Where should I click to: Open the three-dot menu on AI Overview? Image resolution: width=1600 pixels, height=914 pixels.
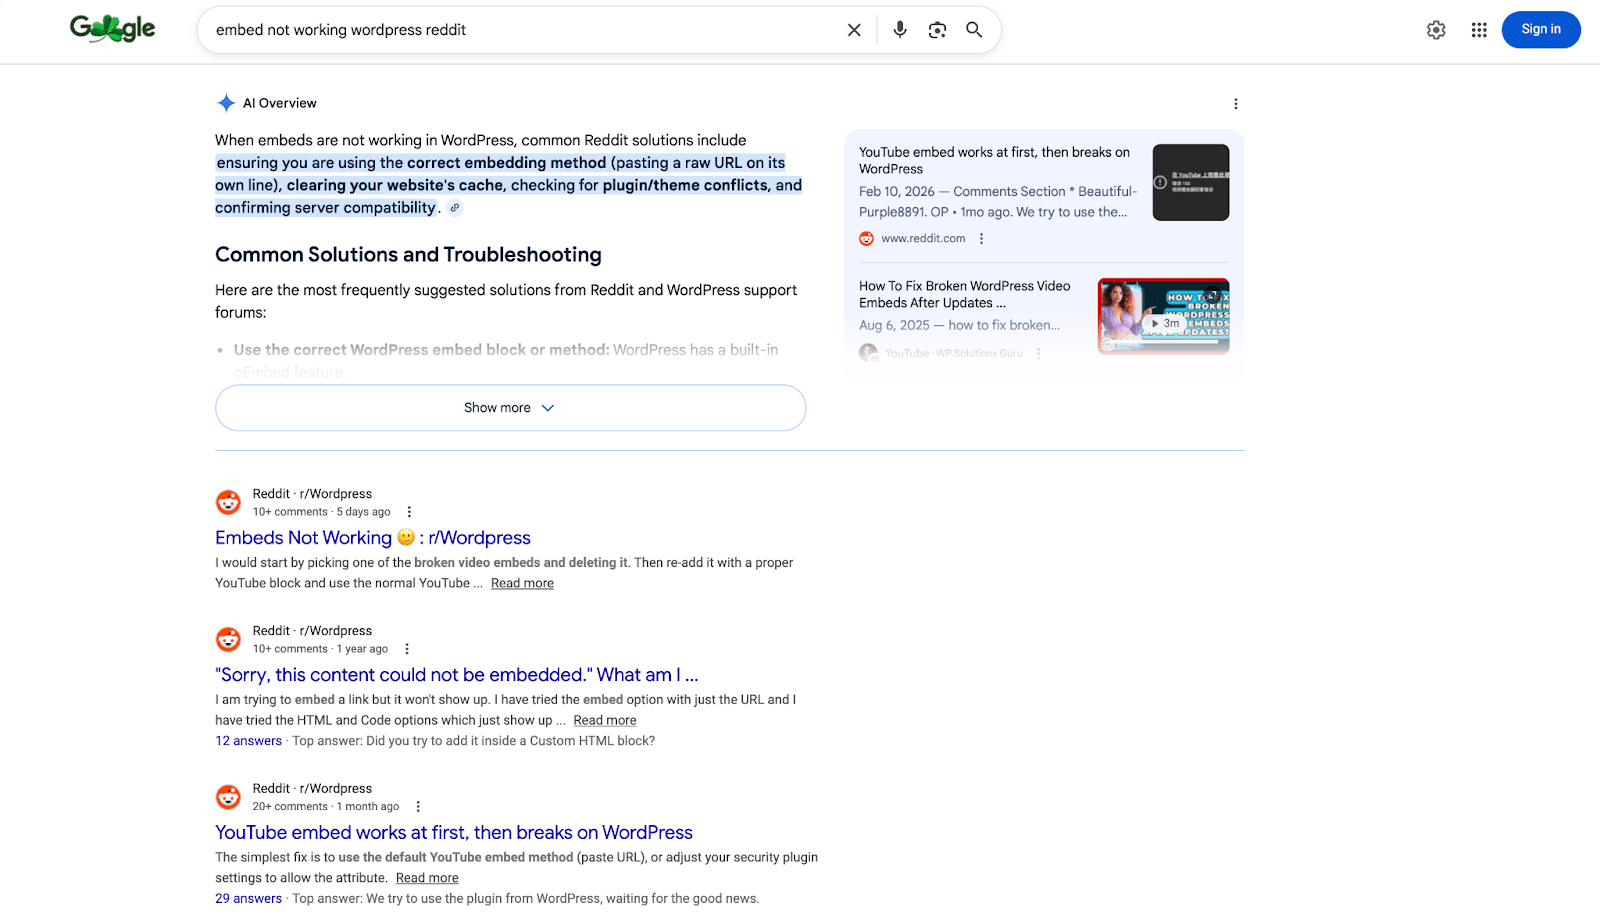coord(1236,103)
